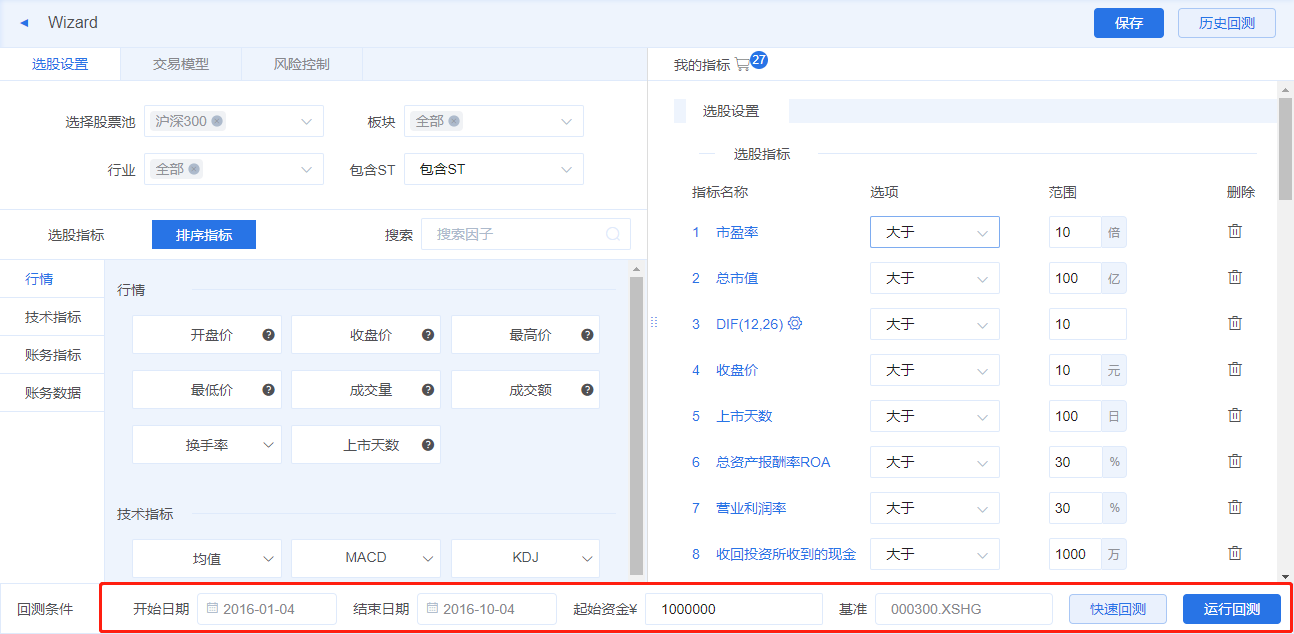Select the 账务指标 sidebar tab
Viewport: 1294px width, 634px height.
click(x=52, y=354)
